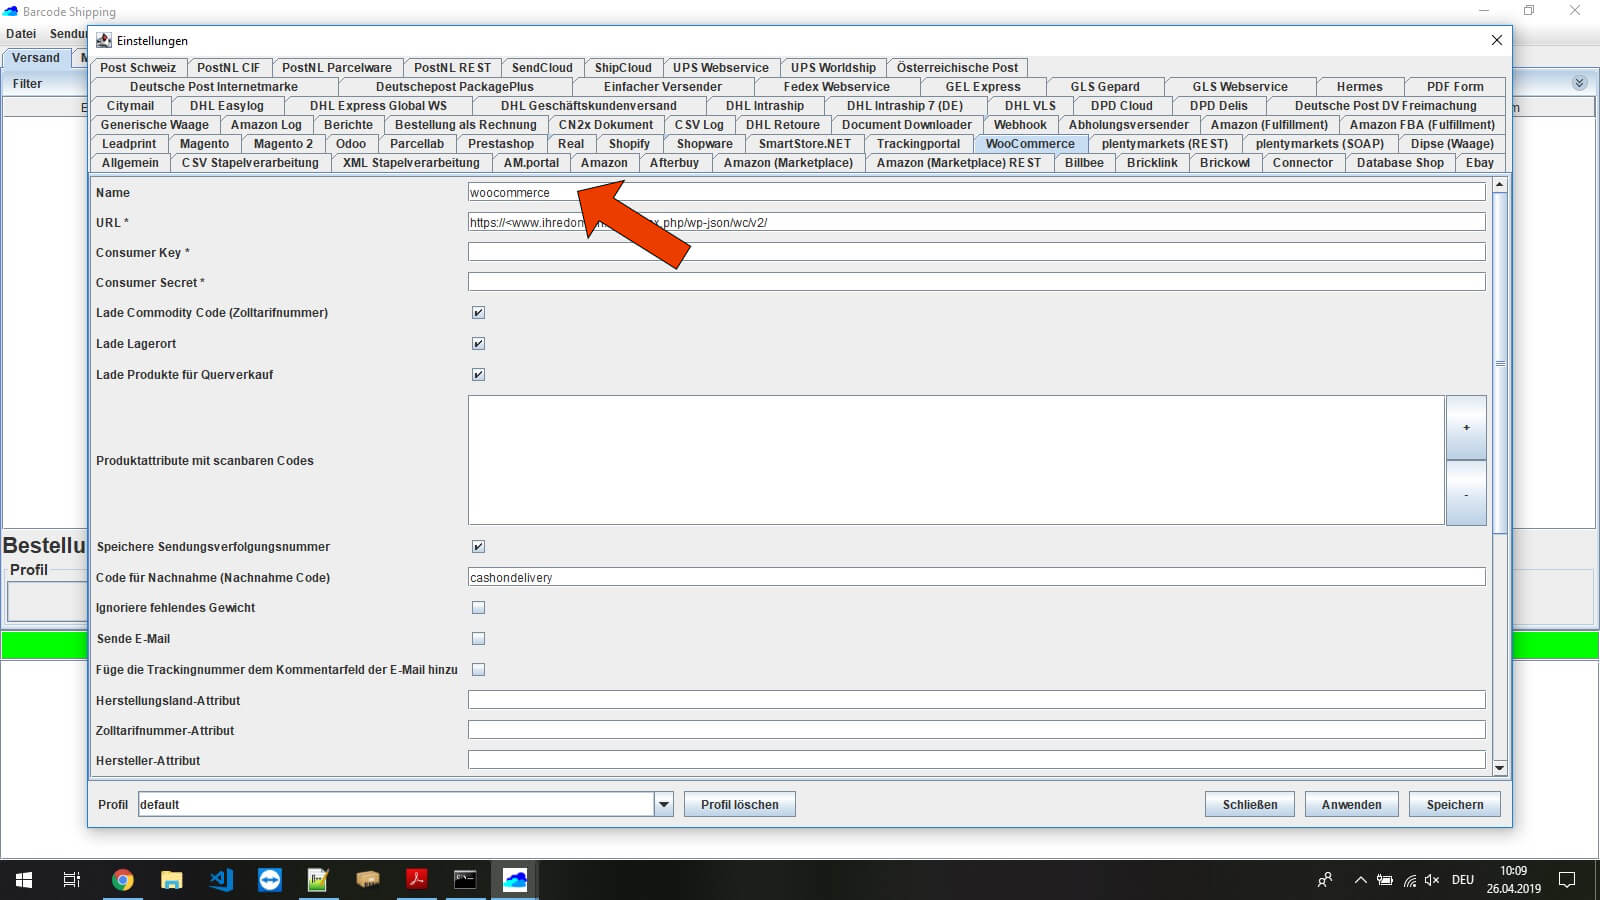
Task: Open the Billbee settings tab
Action: (1084, 163)
